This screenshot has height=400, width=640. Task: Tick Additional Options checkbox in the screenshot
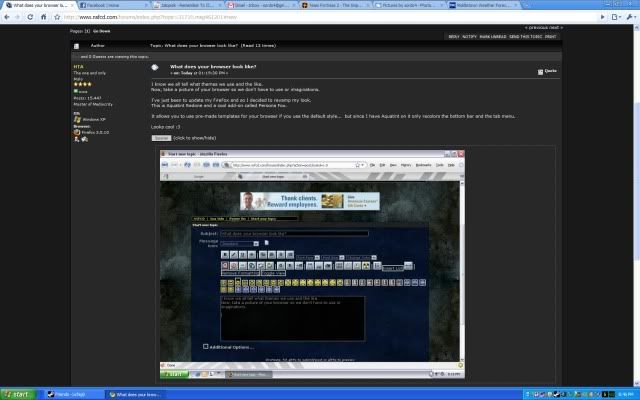pyautogui.click(x=206, y=347)
